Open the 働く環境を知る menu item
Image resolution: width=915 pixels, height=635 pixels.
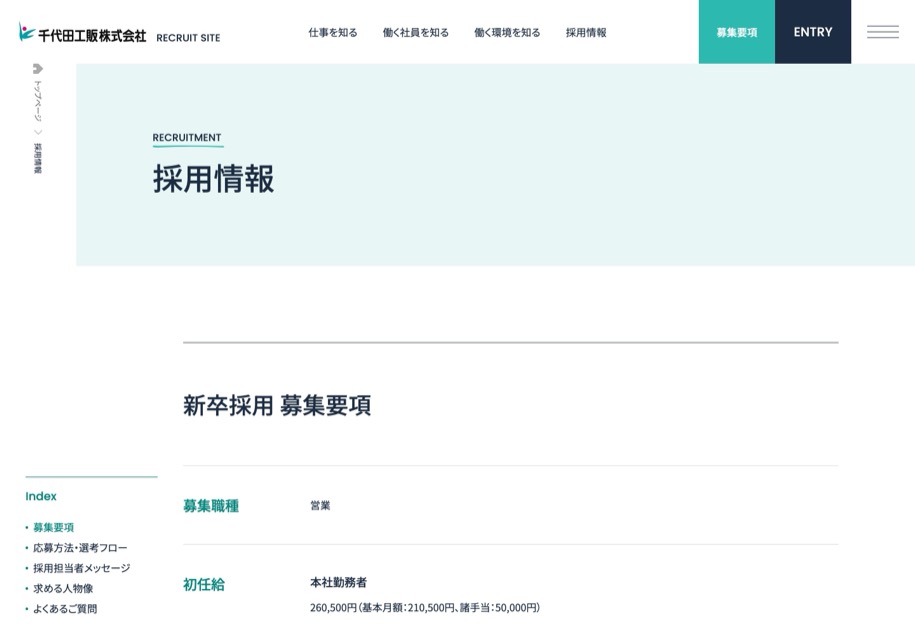point(507,33)
